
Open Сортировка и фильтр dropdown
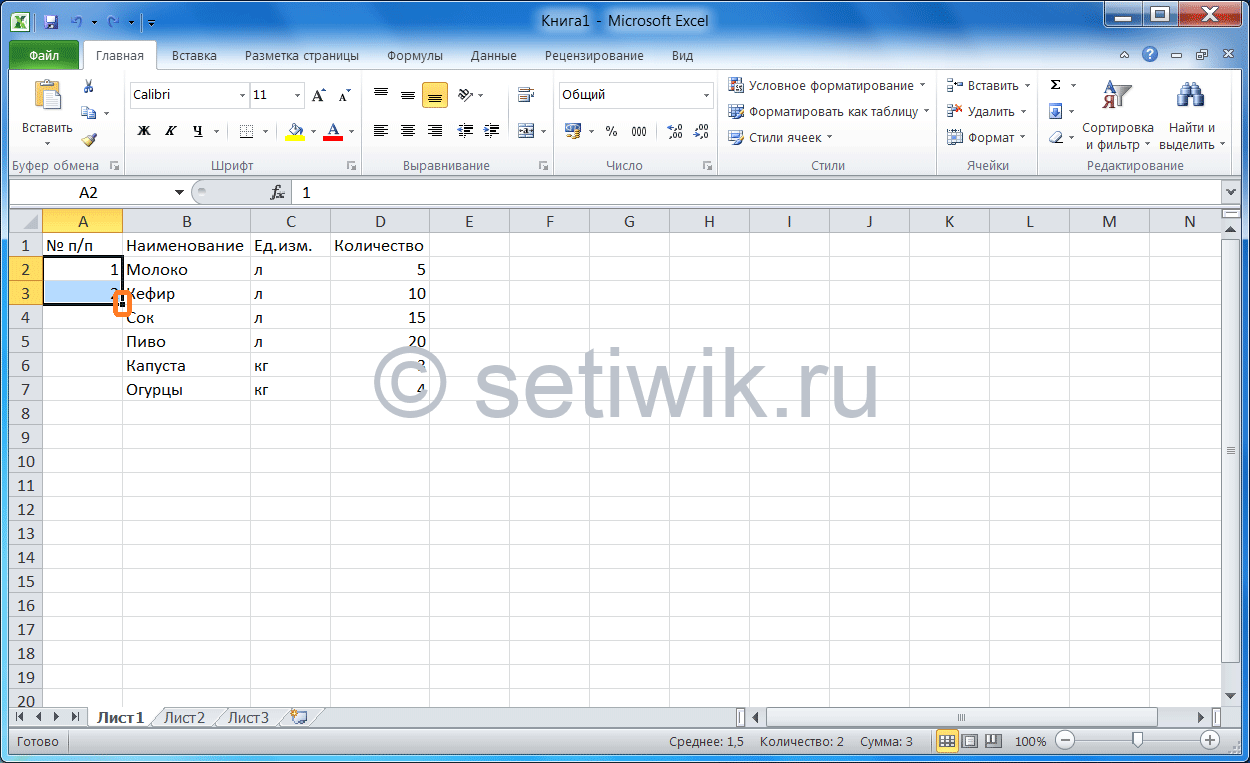point(1118,118)
